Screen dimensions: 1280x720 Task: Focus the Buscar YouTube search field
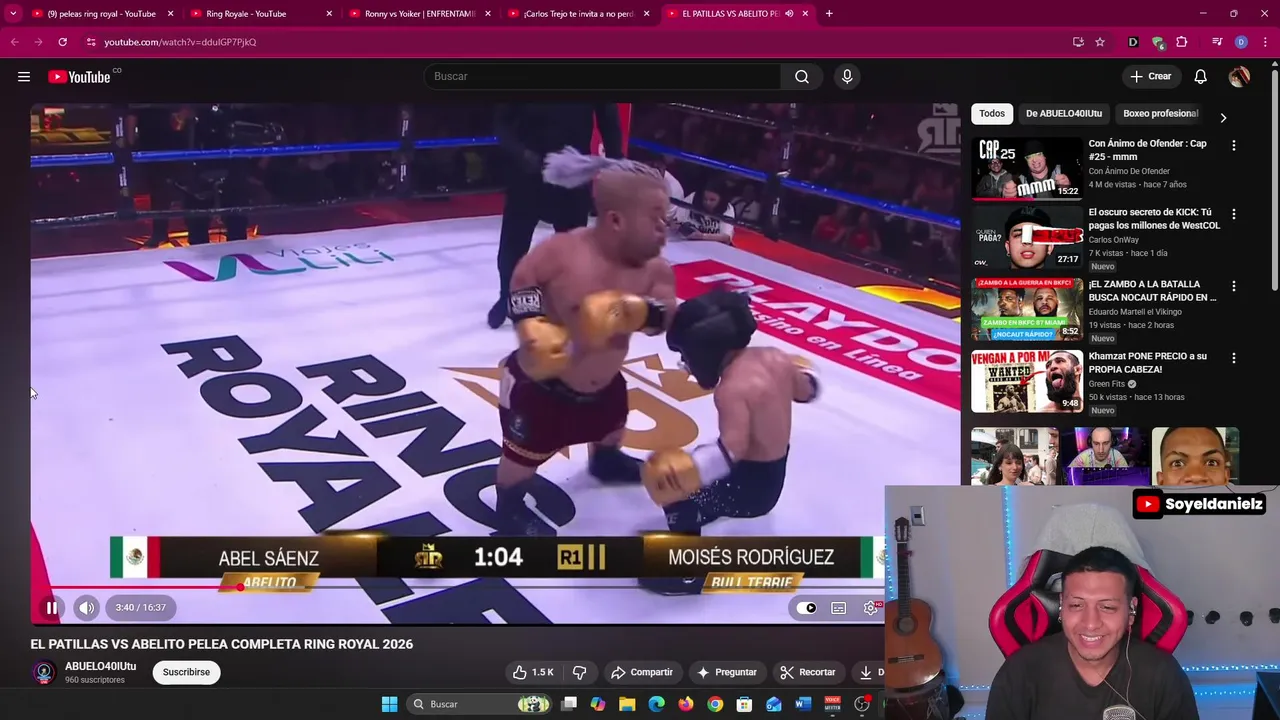coord(603,77)
